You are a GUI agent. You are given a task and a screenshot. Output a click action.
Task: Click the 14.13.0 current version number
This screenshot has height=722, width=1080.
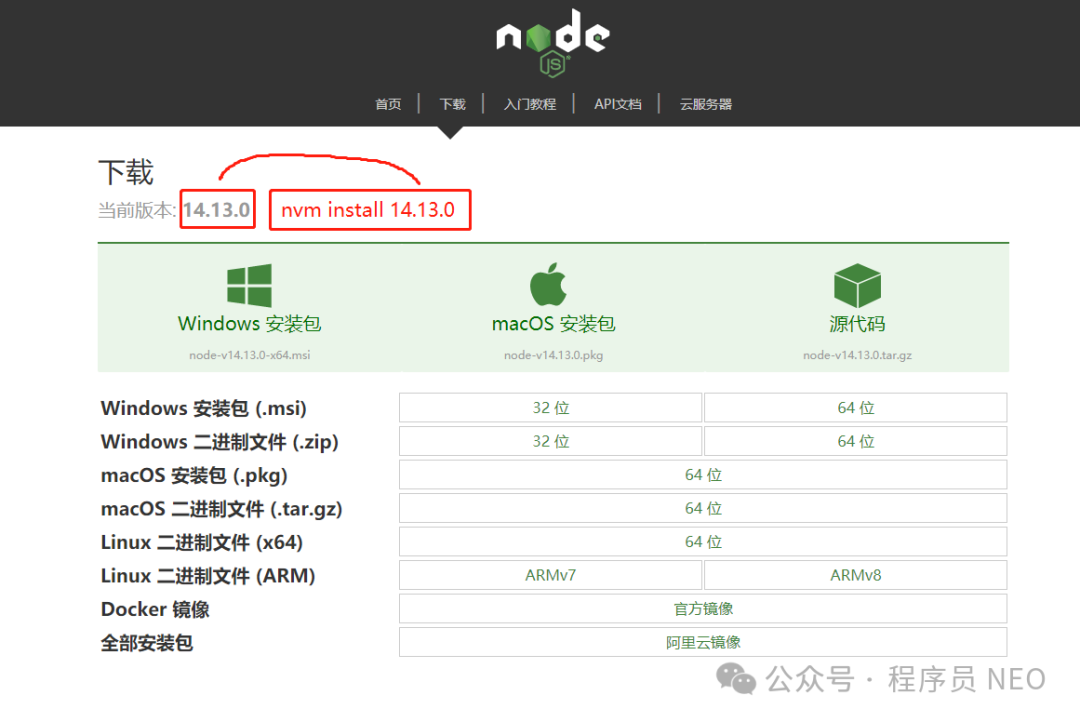tap(217, 209)
